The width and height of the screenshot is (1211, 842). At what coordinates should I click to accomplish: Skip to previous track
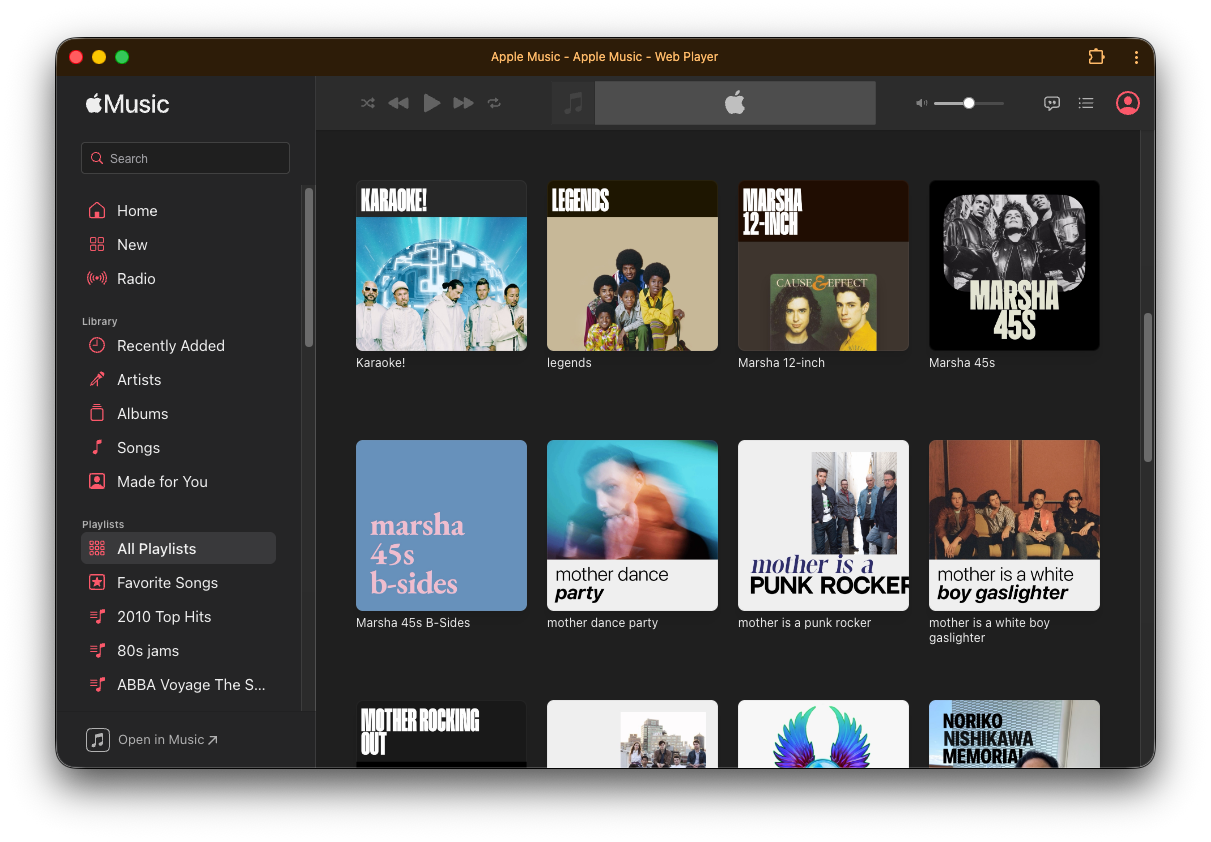398,103
